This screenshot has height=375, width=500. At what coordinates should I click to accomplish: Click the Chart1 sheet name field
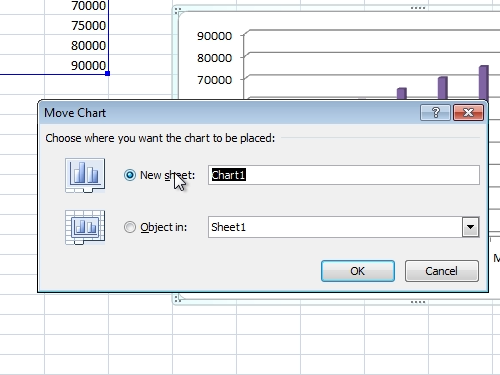tap(344, 175)
